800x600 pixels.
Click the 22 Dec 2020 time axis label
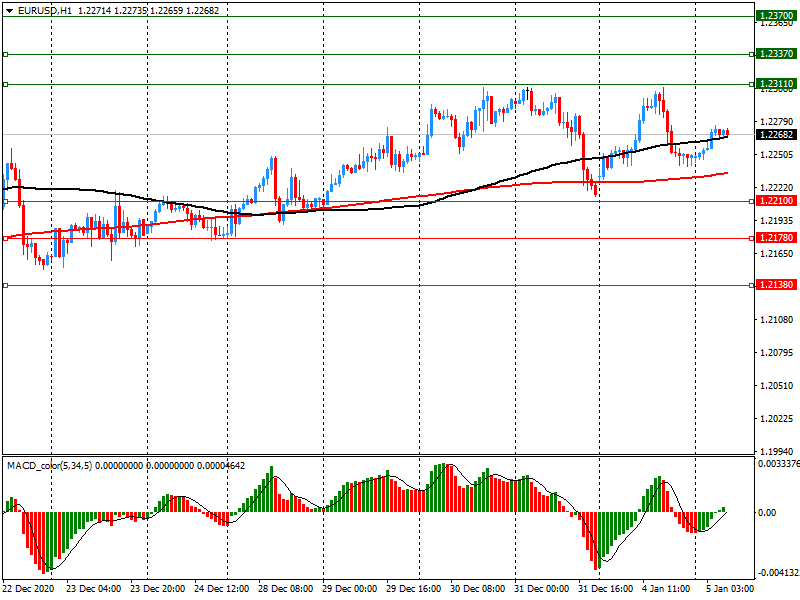(x=30, y=590)
